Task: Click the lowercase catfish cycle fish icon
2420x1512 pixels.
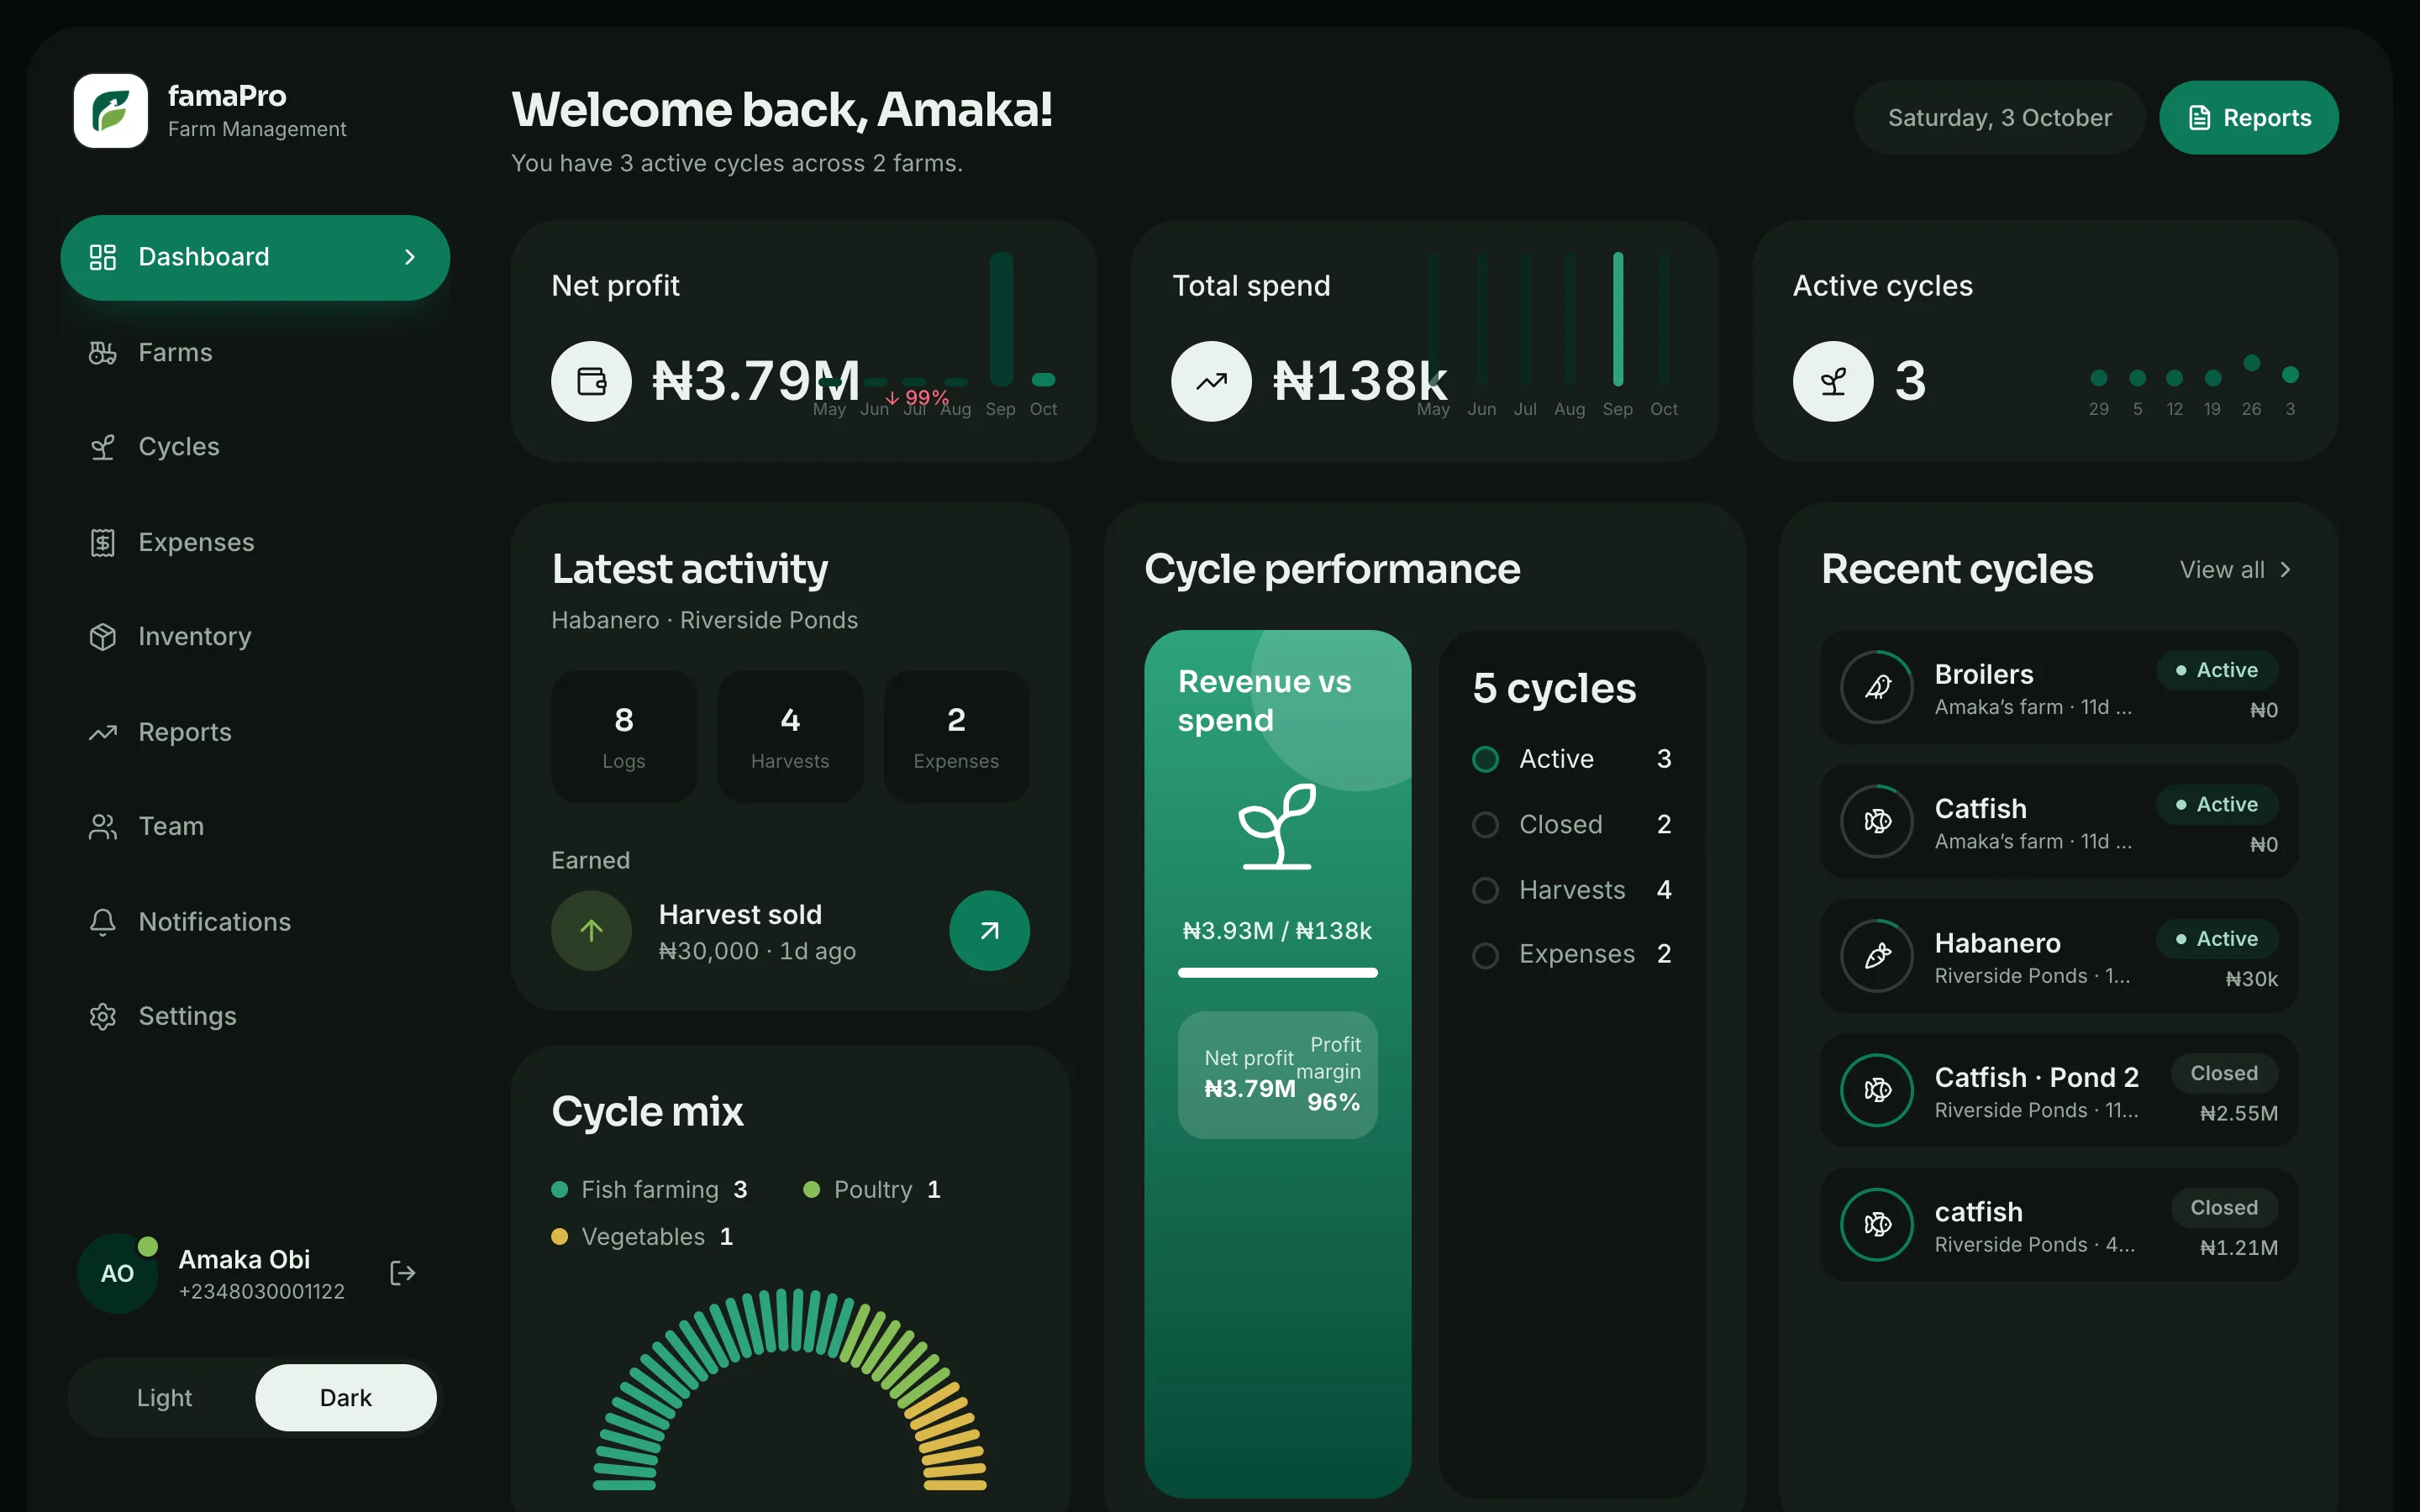Action: click(x=1878, y=1224)
